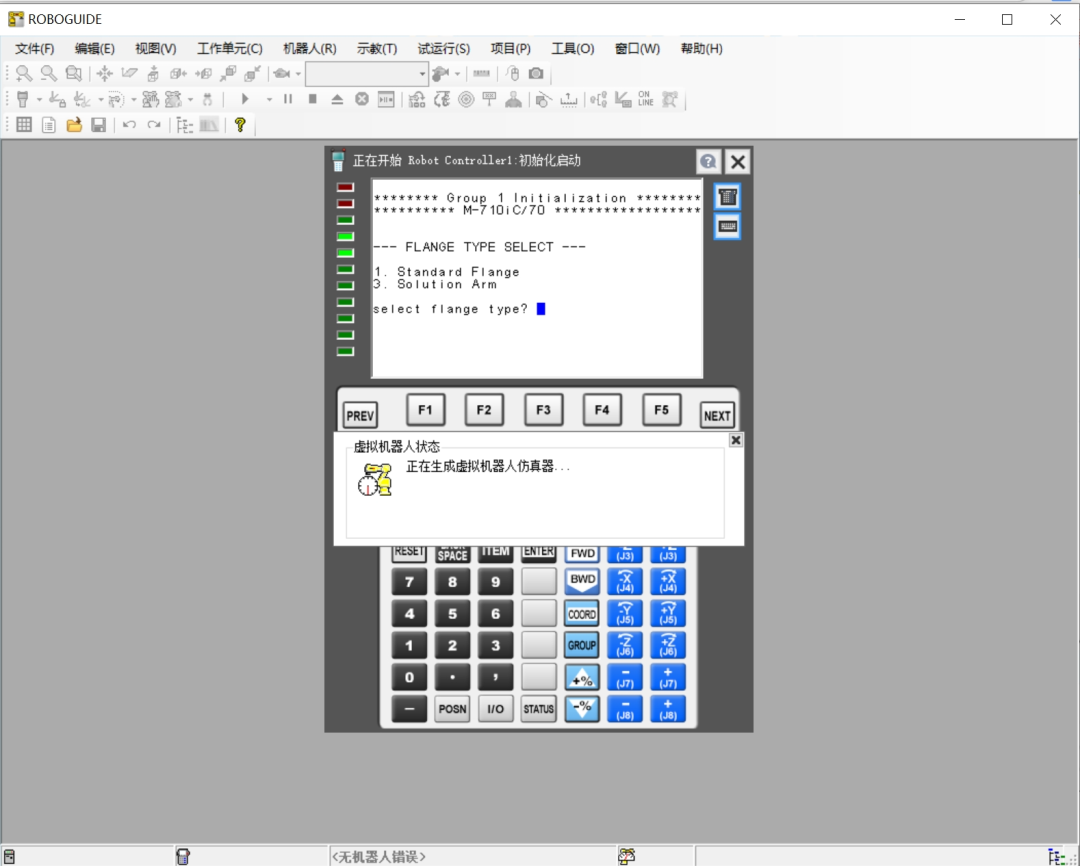Open the dropdown next to the play button
The height and width of the screenshot is (866, 1080).
pyautogui.click(x=268, y=98)
